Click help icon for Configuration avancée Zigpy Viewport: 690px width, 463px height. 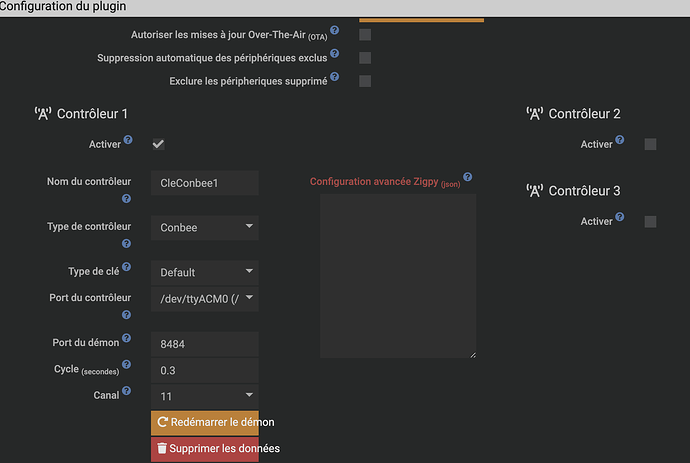coord(467,177)
